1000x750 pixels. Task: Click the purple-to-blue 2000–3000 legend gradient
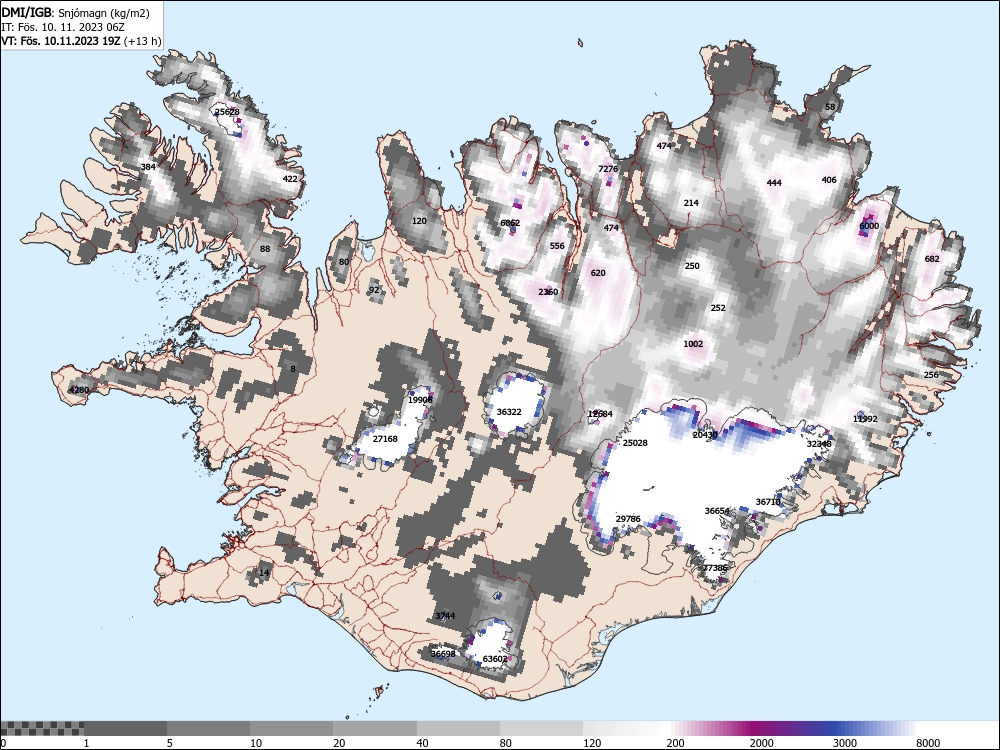pyautogui.click(x=791, y=728)
